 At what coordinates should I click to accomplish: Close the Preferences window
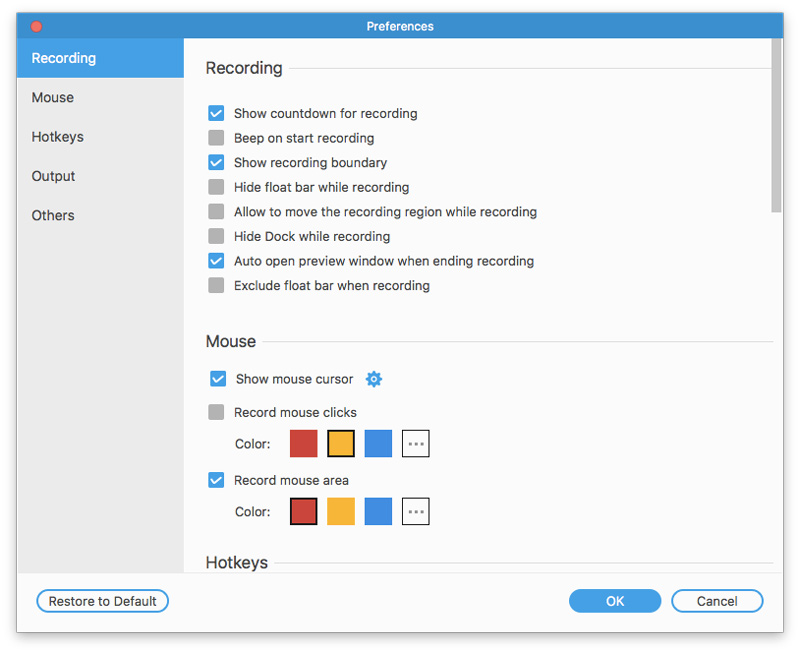[x=37, y=26]
